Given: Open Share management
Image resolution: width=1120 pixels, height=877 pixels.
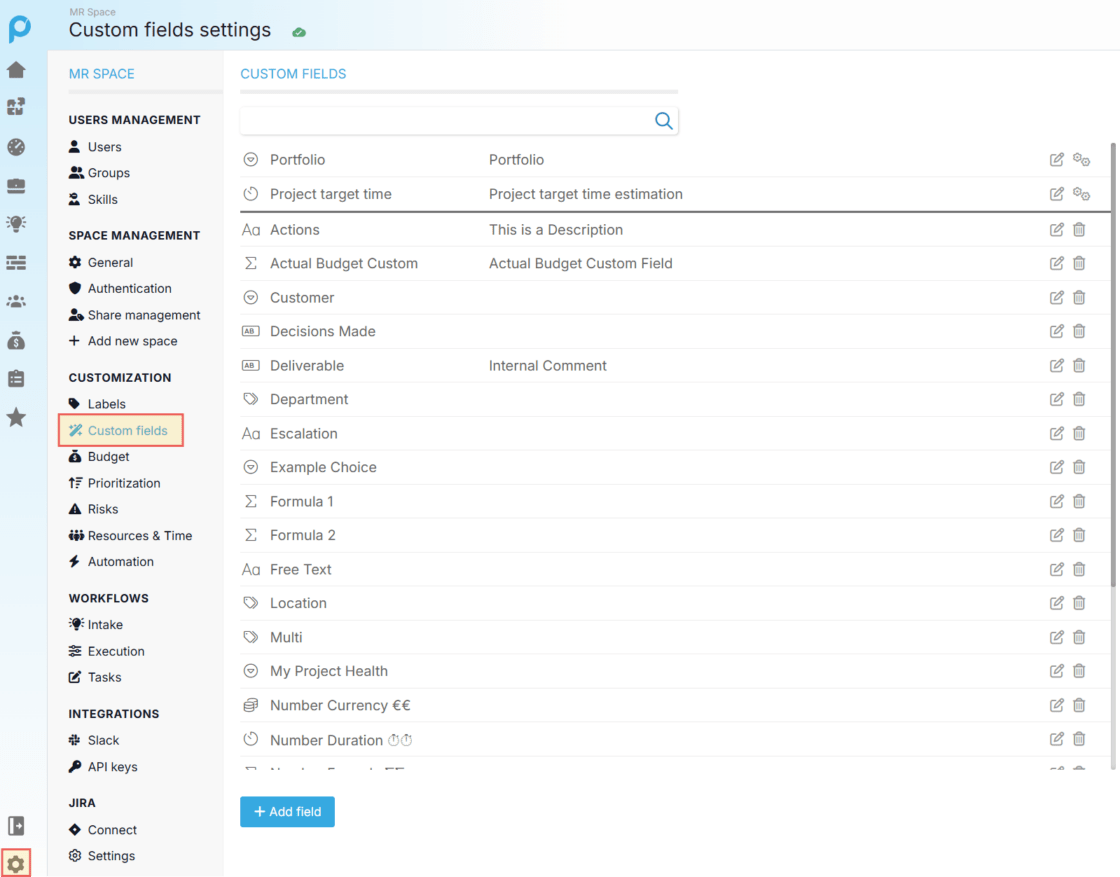Looking at the screenshot, I should pos(134,315).
